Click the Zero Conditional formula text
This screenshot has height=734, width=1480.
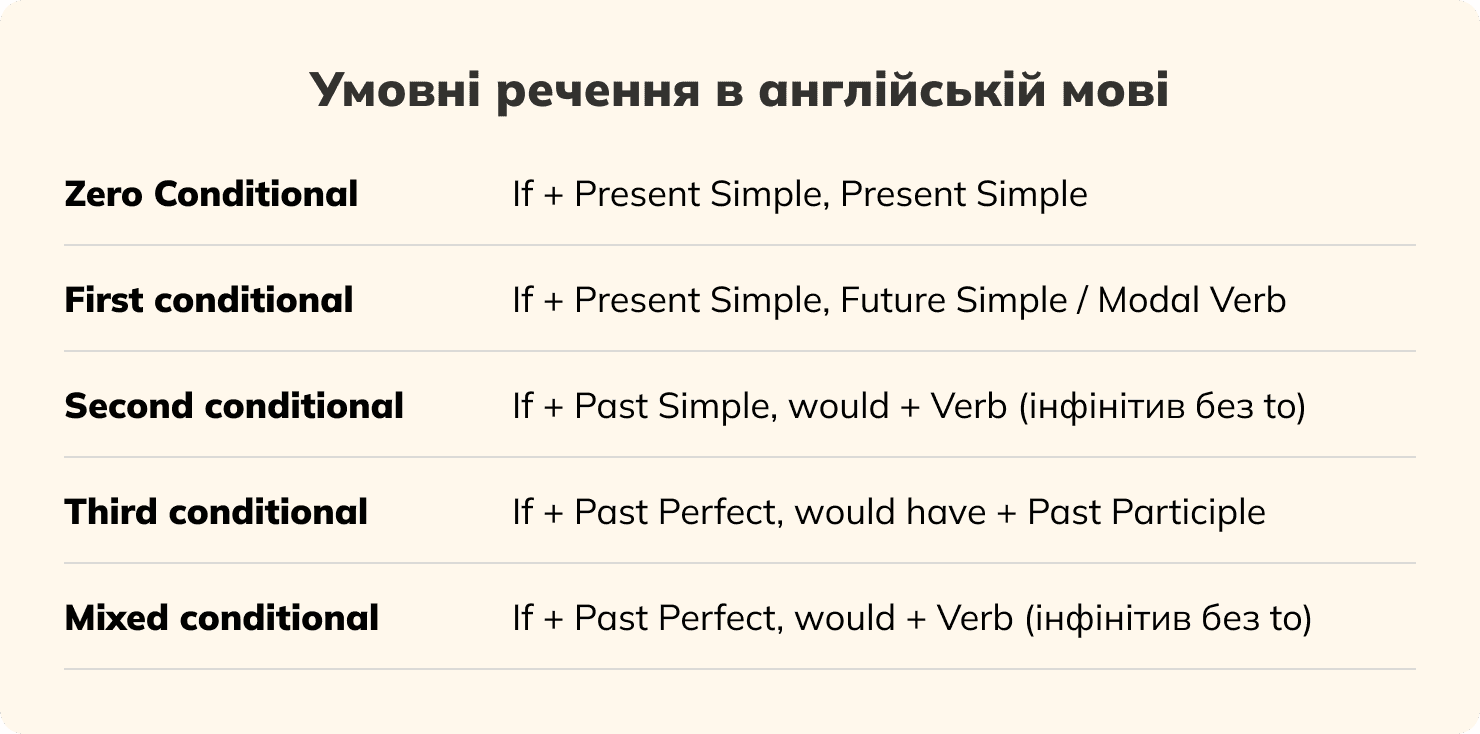point(799,194)
